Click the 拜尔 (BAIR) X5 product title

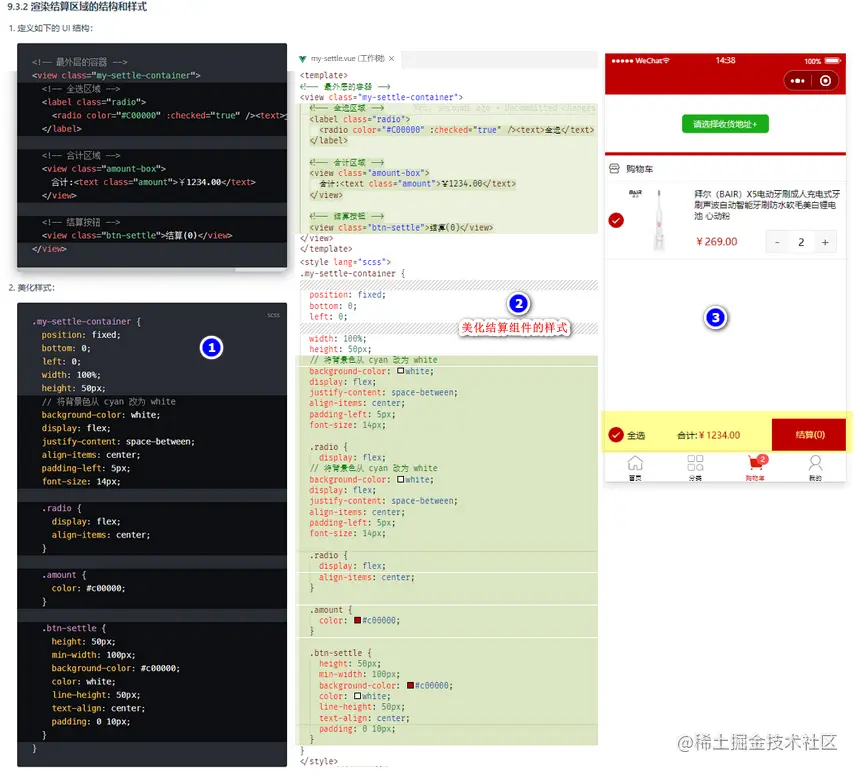click(767, 205)
